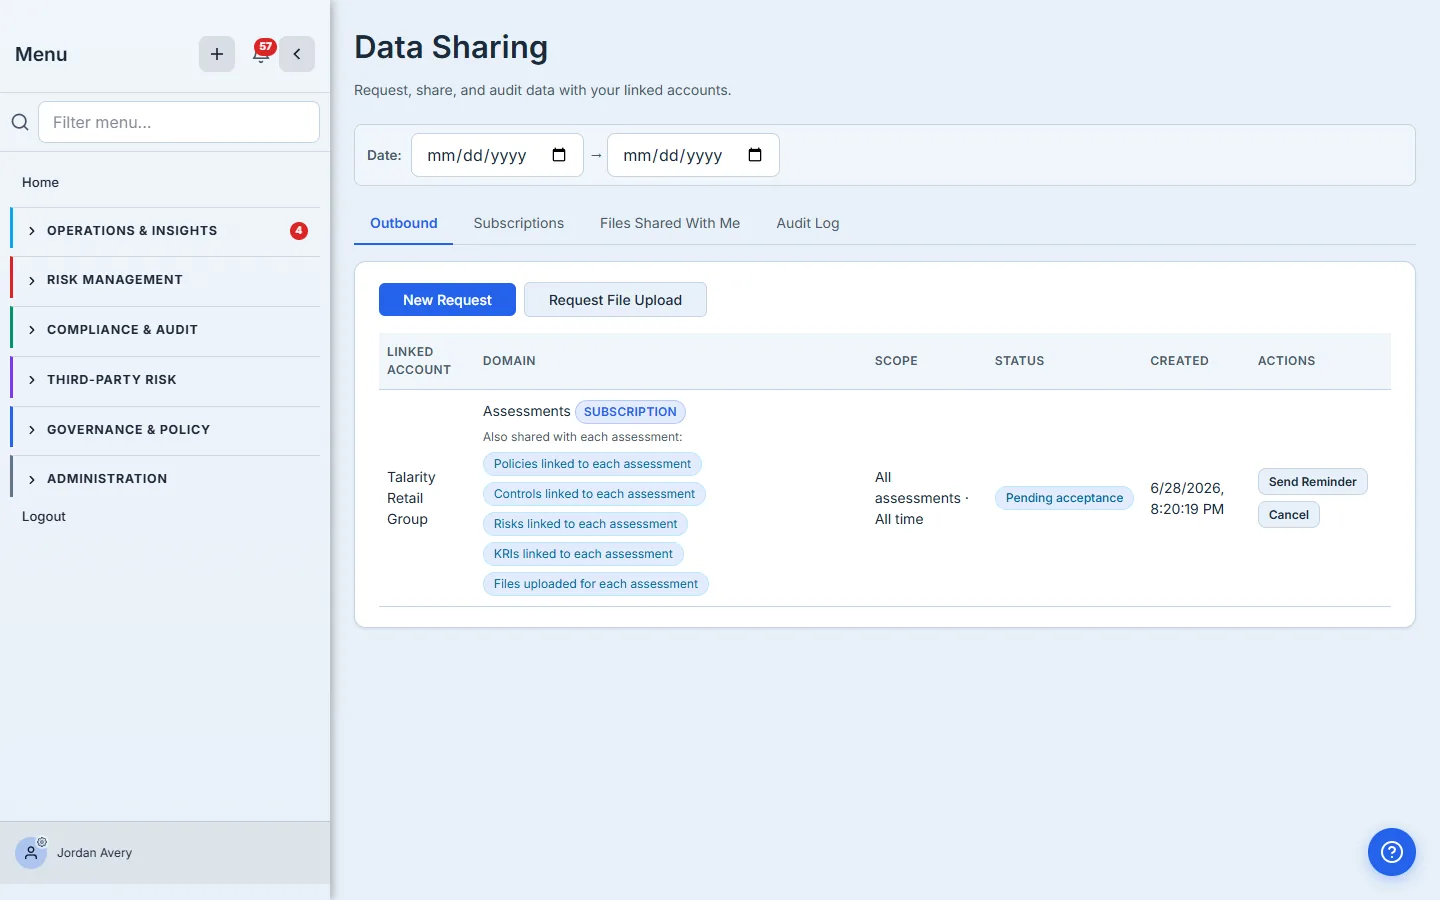
Task: Click the red 4 badge on Operations
Action: coord(299,231)
